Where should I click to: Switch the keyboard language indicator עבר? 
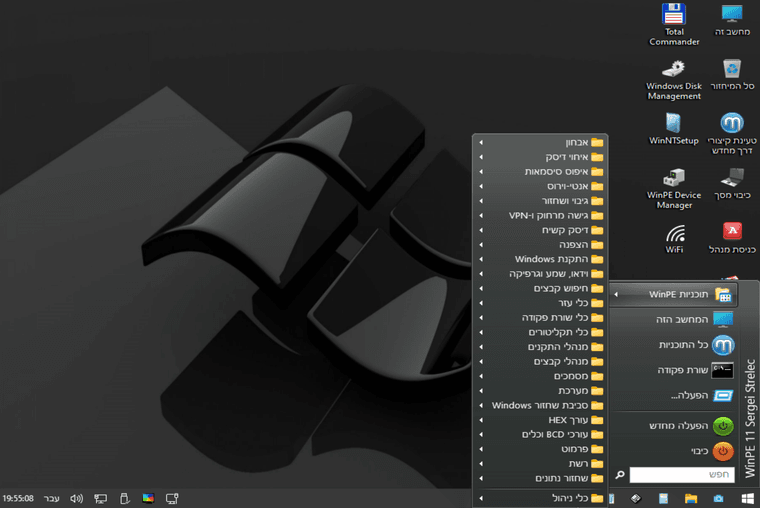pos(51,498)
